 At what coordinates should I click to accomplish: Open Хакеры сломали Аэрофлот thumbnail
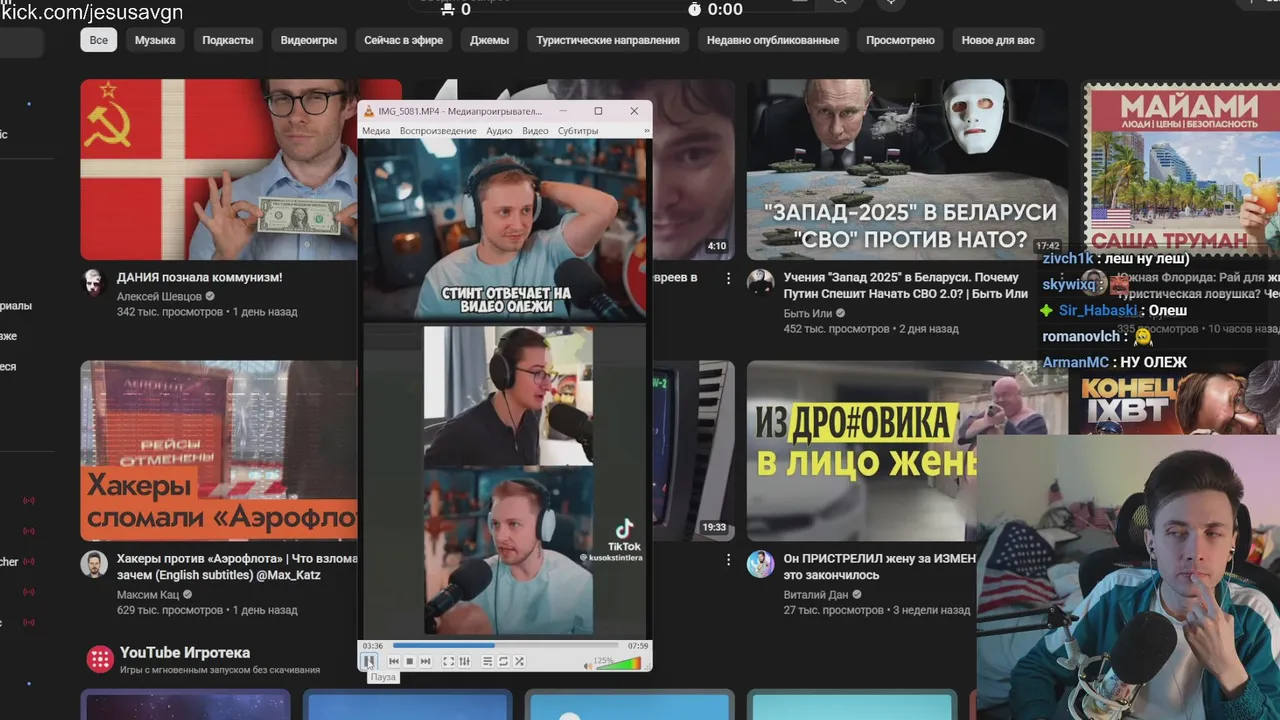point(218,450)
